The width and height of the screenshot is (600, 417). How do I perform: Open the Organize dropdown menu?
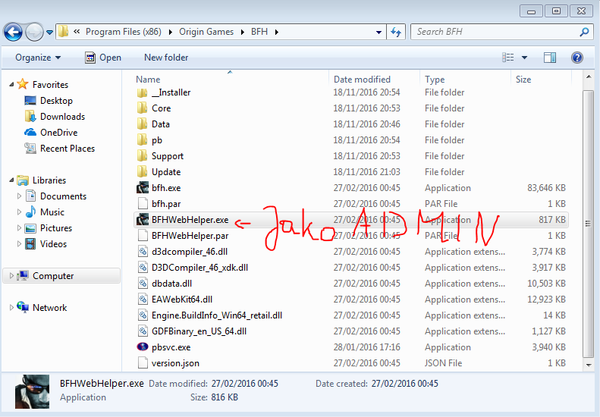point(38,58)
